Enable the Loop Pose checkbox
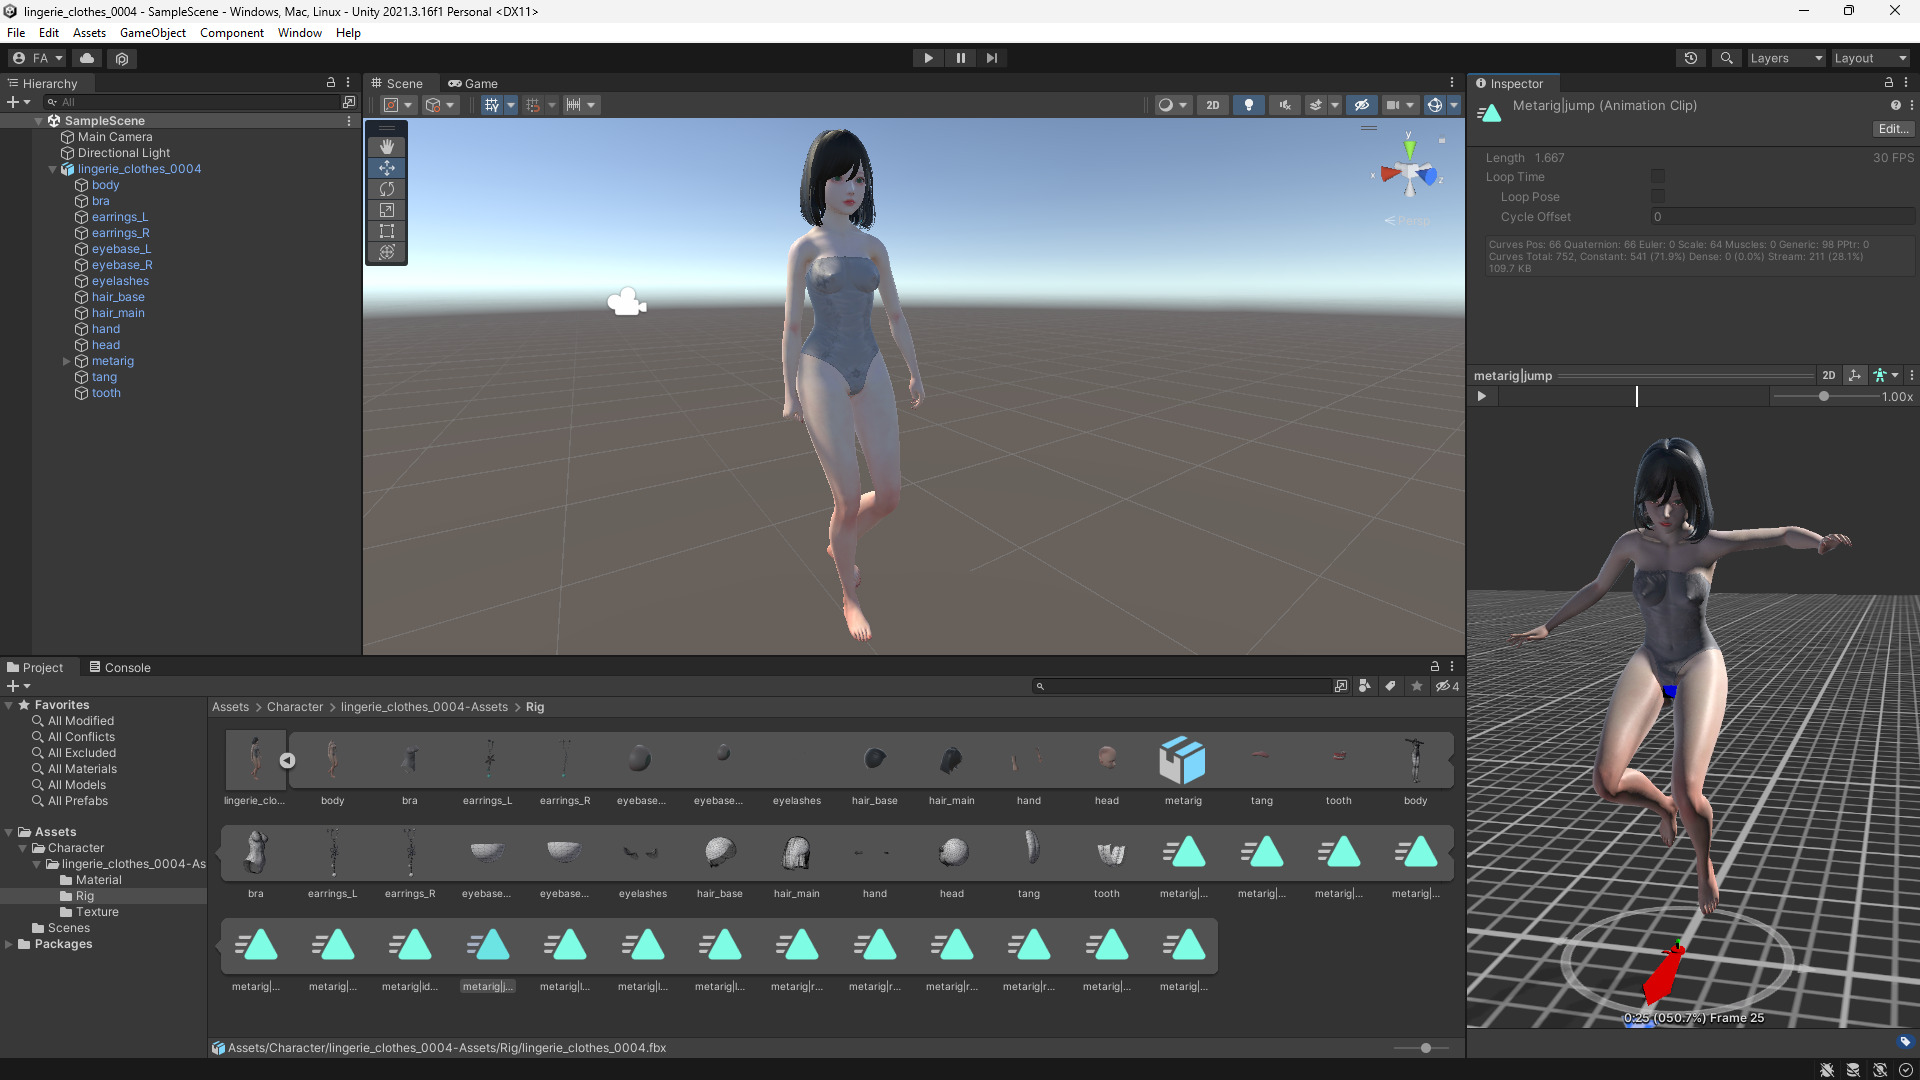This screenshot has height=1080, width=1920. click(x=1658, y=197)
